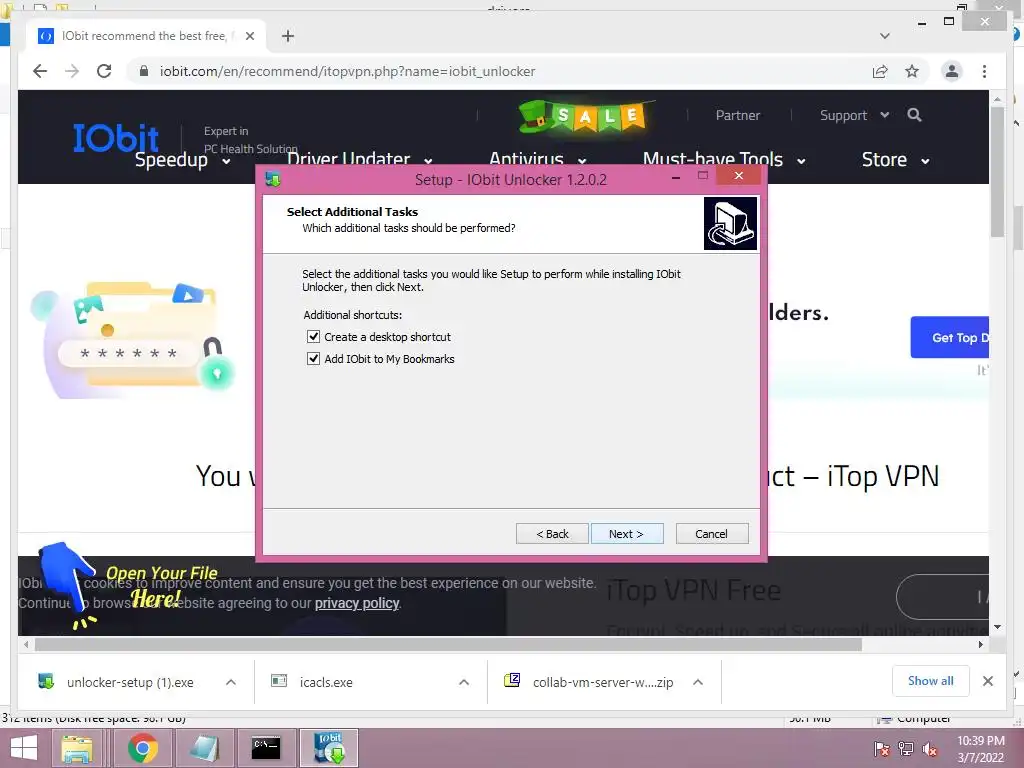Expand the Driver Updater menu

coord(359,159)
